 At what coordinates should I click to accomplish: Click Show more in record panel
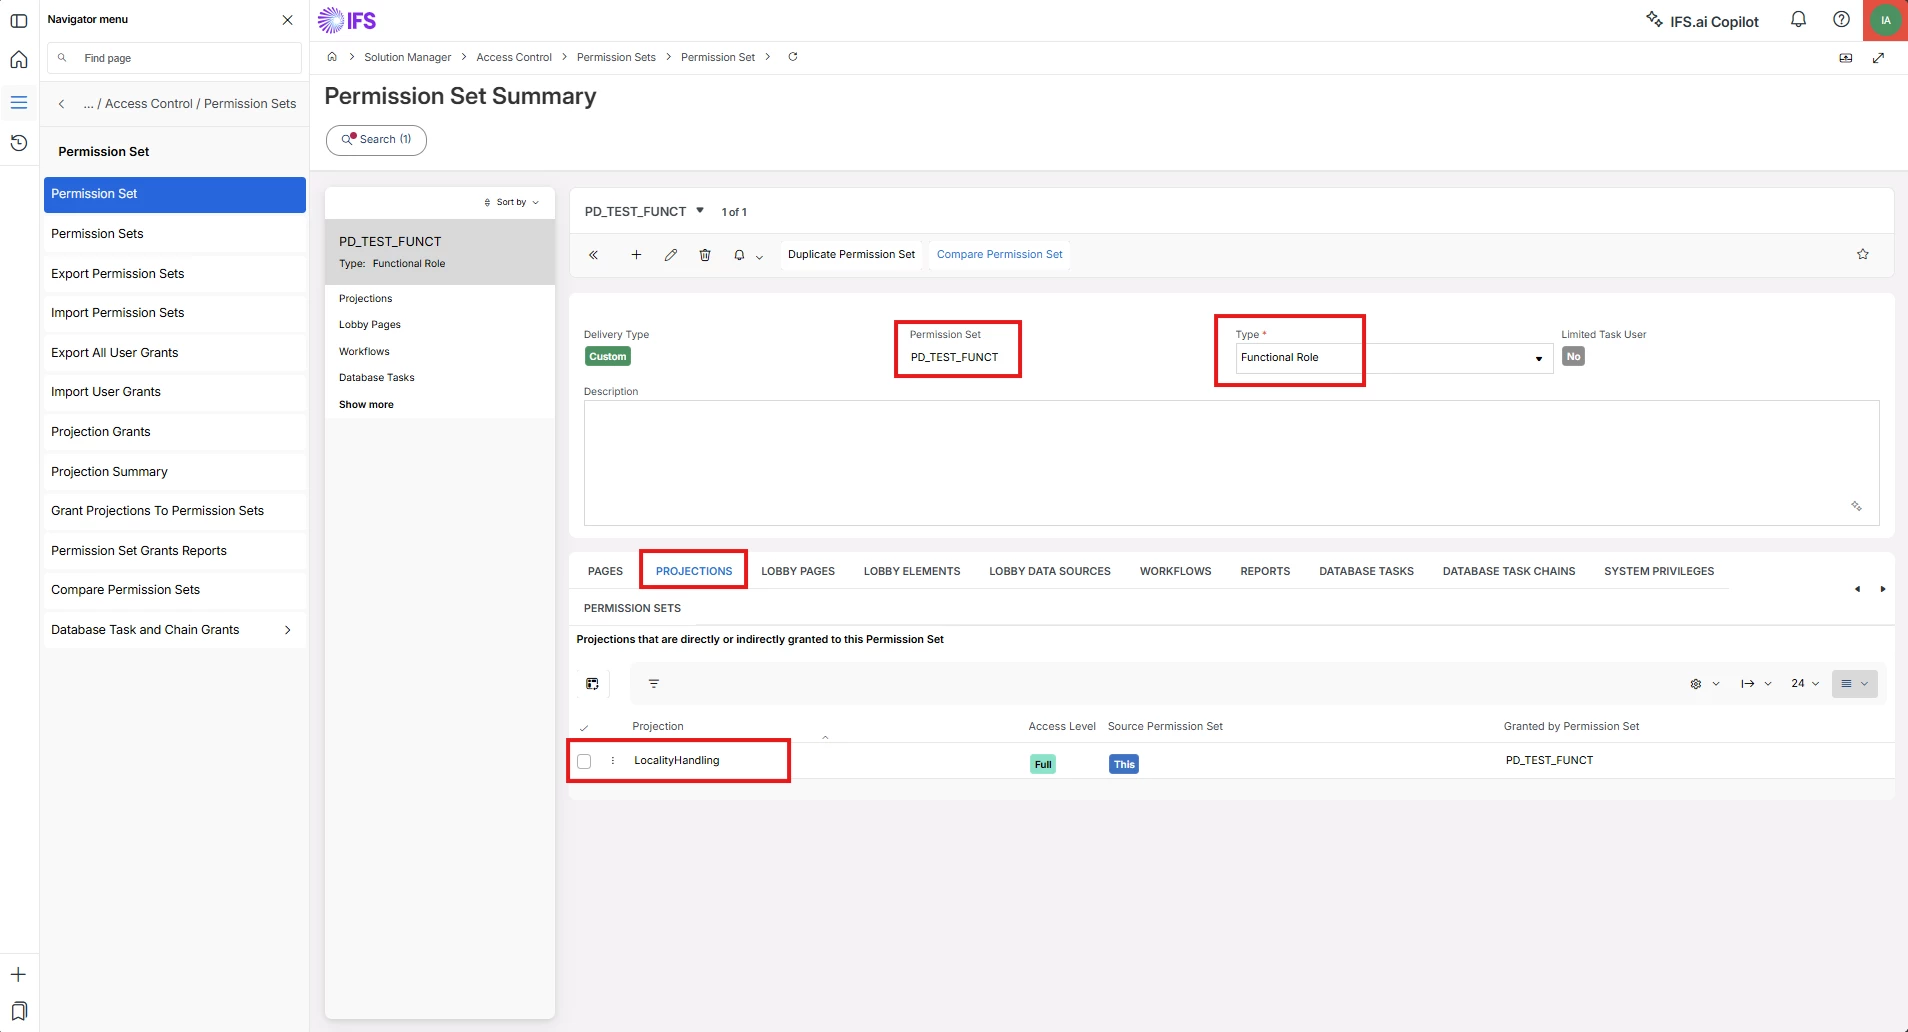pyautogui.click(x=366, y=405)
